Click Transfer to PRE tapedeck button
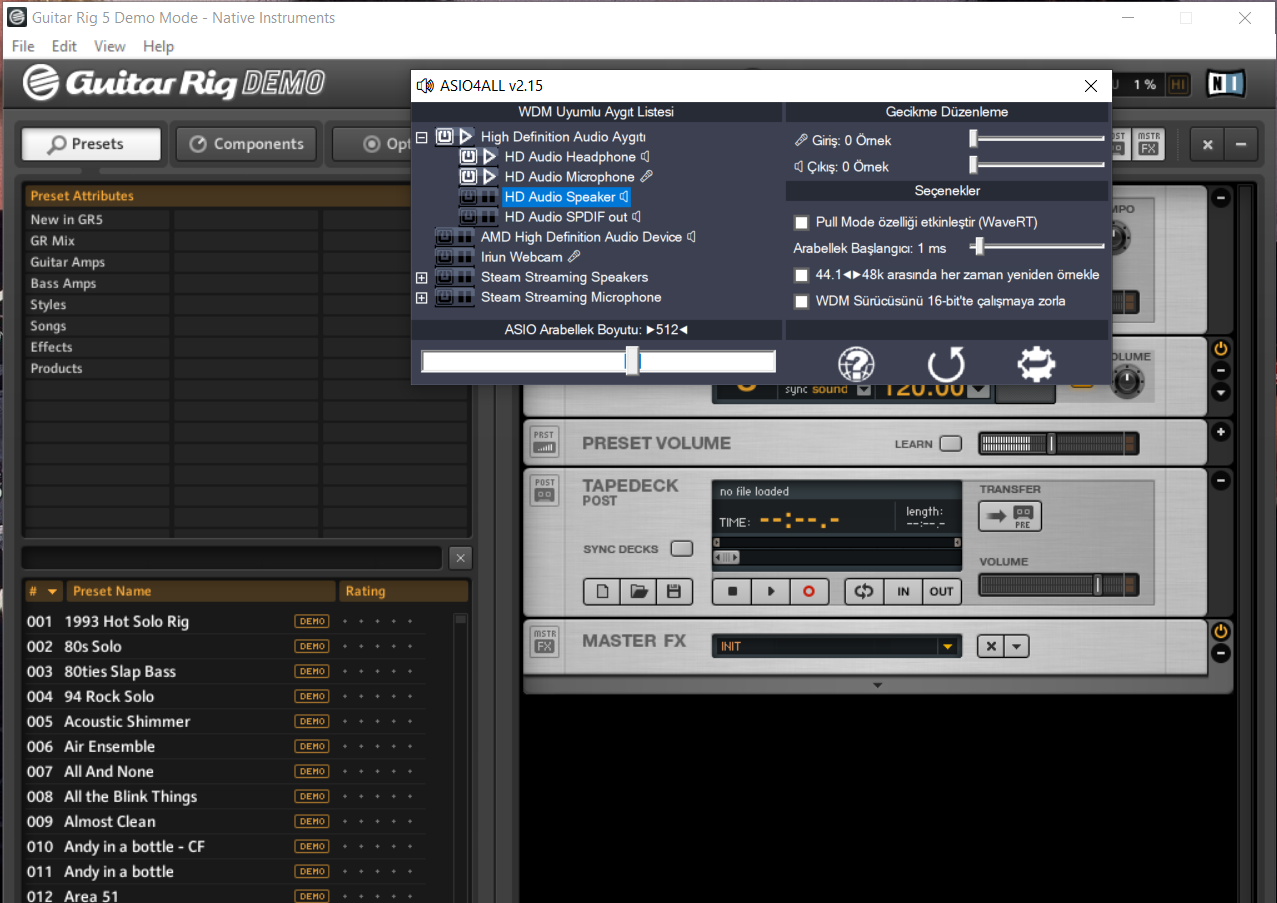 click(1010, 516)
